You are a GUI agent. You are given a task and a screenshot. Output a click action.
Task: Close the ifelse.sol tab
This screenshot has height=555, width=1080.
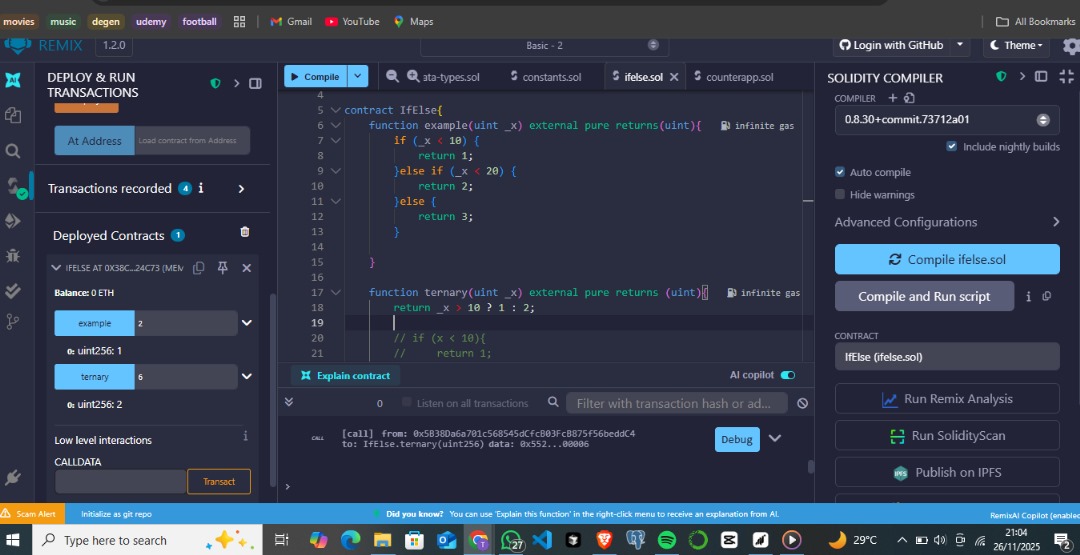click(674, 77)
